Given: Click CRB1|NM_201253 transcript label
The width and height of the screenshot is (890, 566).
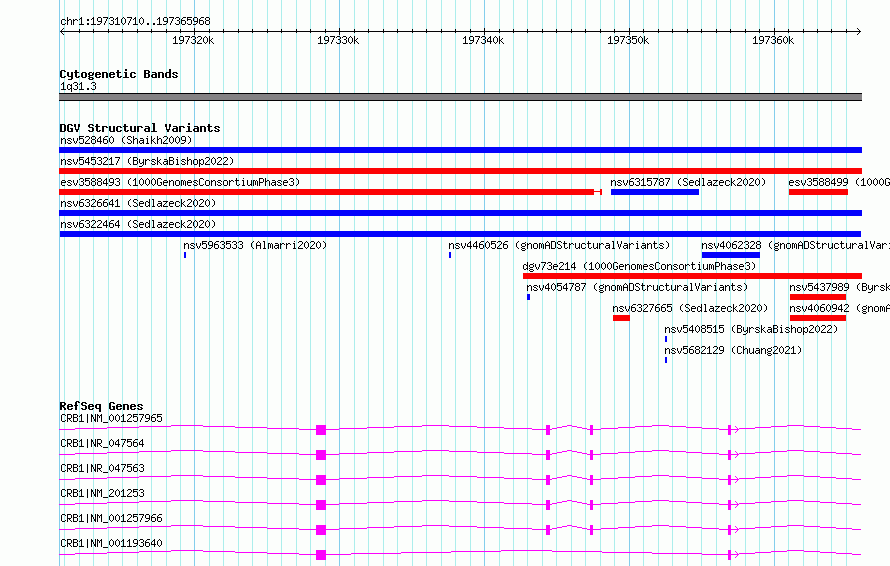Looking at the screenshot, I should (x=102, y=493).
